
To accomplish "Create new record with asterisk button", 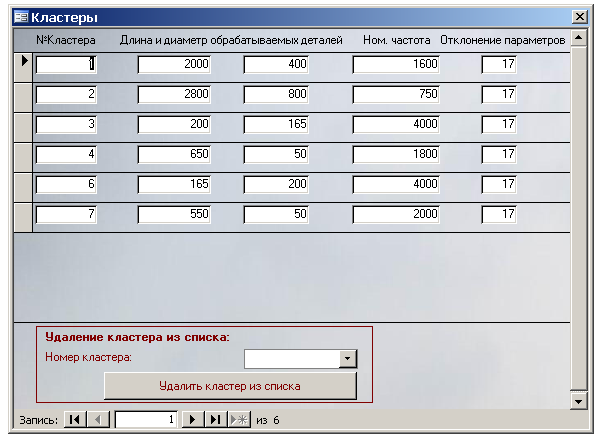I will [239, 420].
